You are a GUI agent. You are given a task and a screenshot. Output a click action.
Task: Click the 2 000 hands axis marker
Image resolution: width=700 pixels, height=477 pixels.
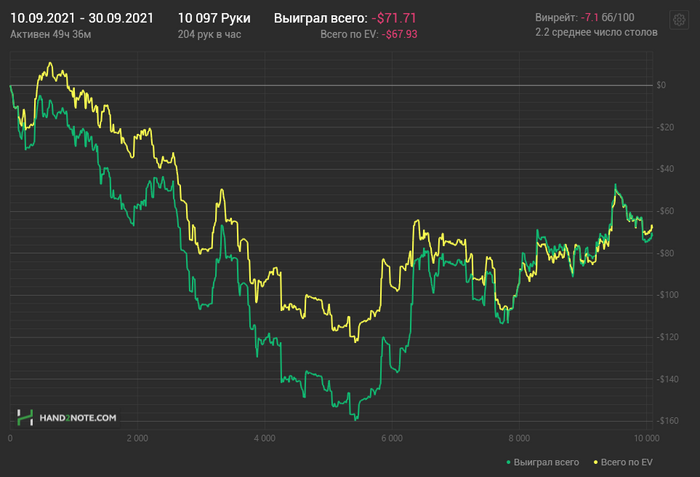137,439
